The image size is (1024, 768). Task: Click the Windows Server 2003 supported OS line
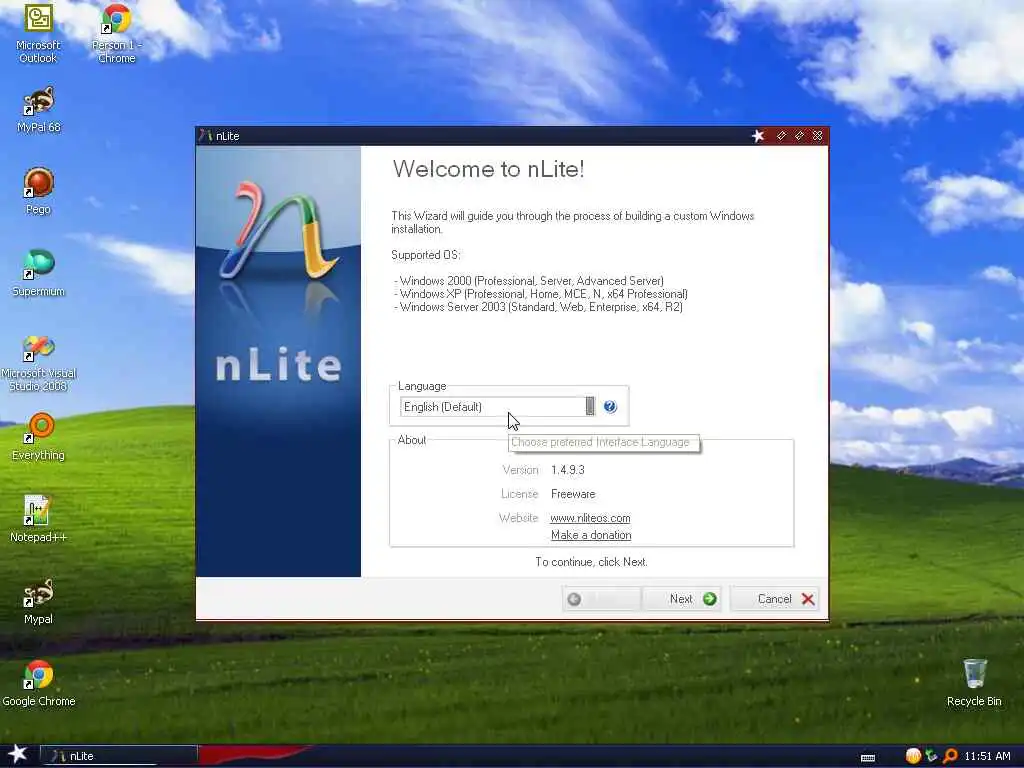pos(538,307)
